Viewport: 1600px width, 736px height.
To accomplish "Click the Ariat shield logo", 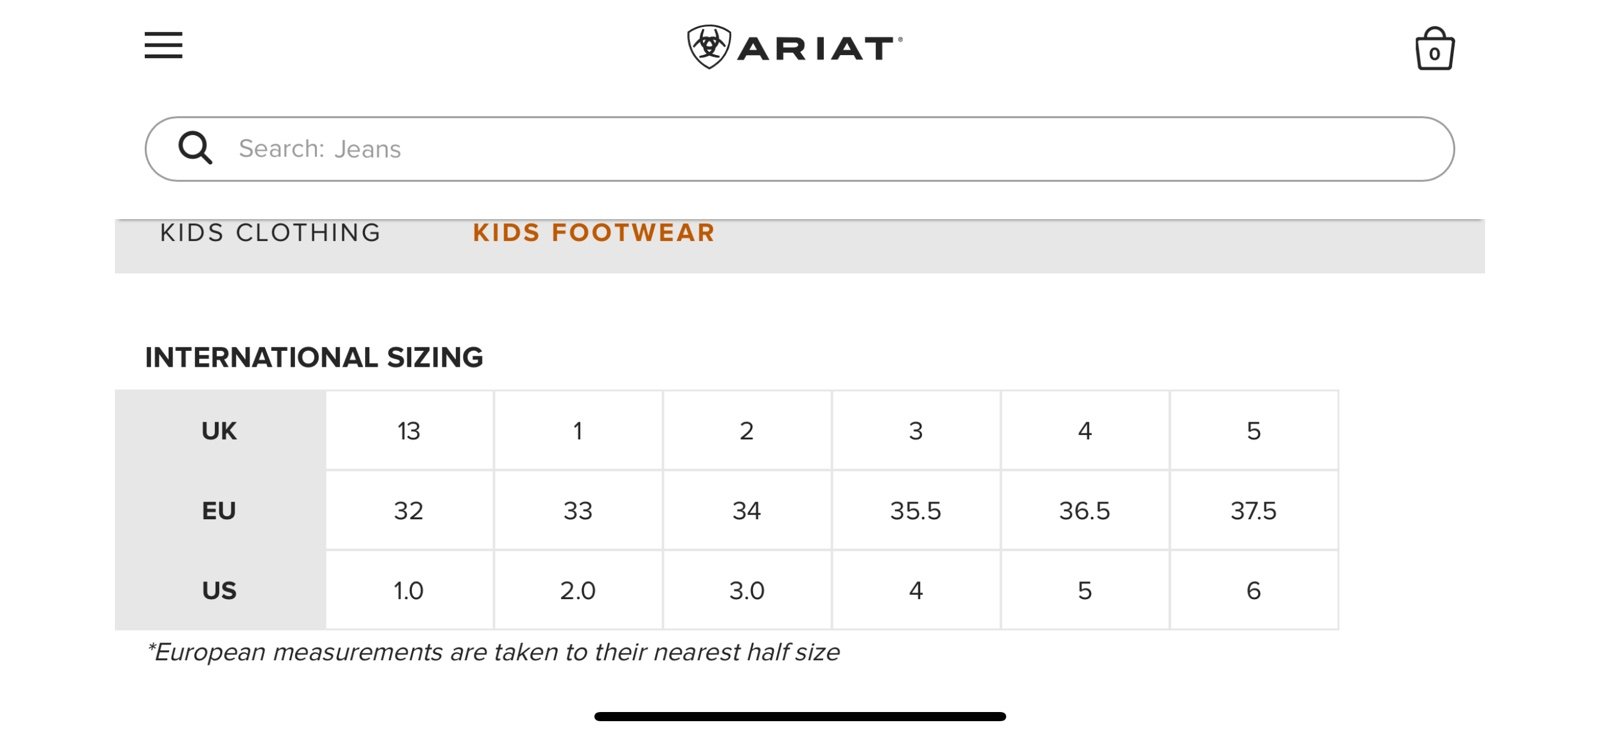I will [709, 47].
